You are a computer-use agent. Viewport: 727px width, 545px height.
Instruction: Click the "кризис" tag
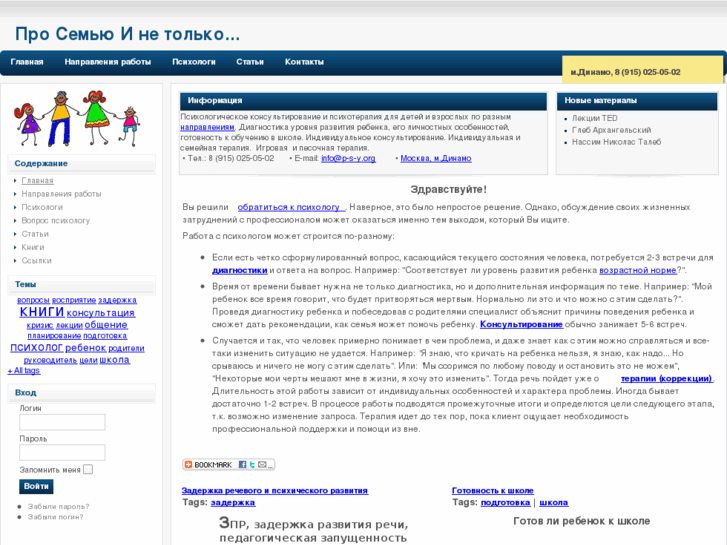(40, 326)
